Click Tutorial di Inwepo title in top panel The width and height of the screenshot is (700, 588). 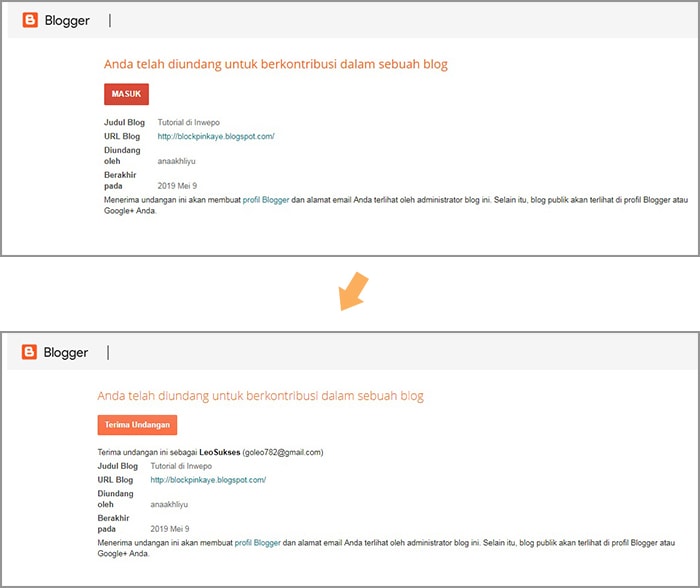pos(192,122)
